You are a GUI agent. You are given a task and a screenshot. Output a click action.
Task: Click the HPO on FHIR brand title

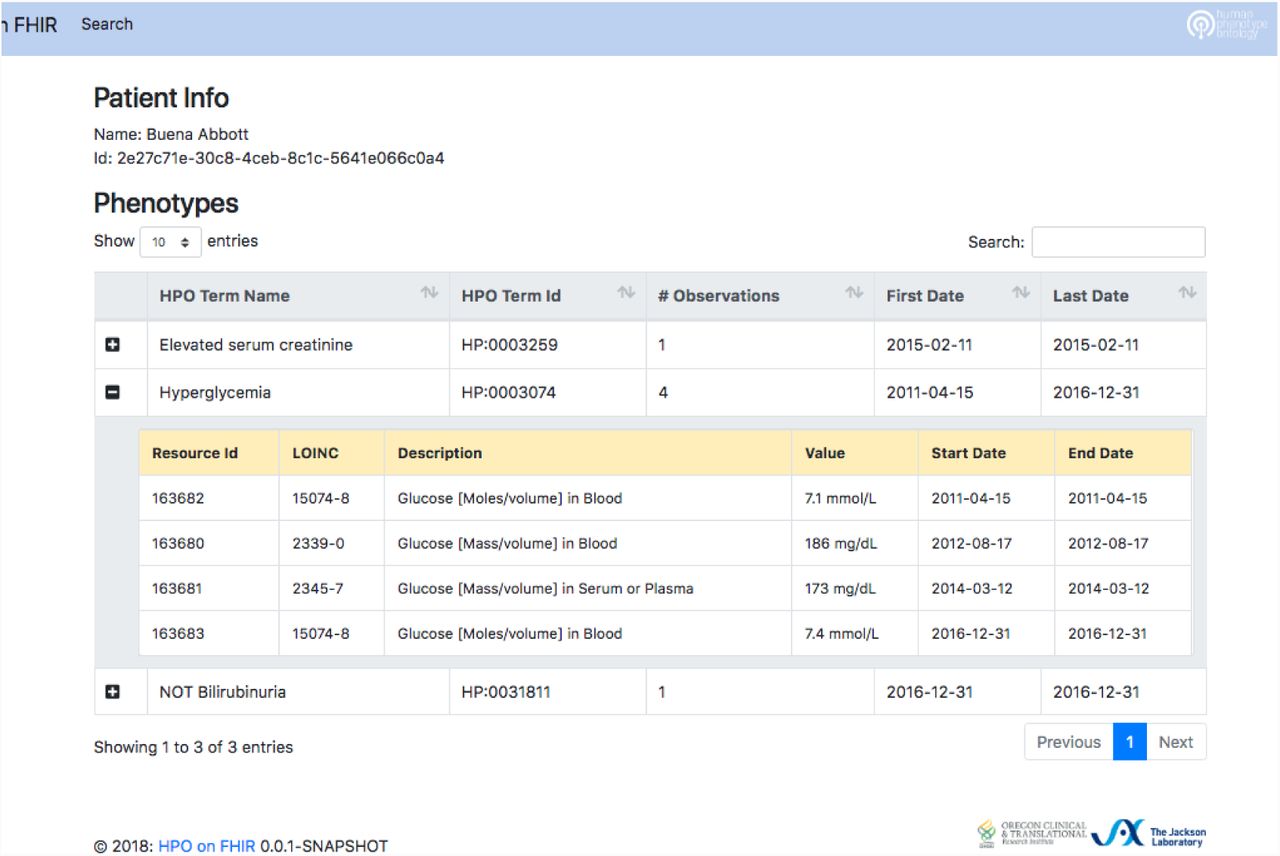pyautogui.click(x=29, y=25)
